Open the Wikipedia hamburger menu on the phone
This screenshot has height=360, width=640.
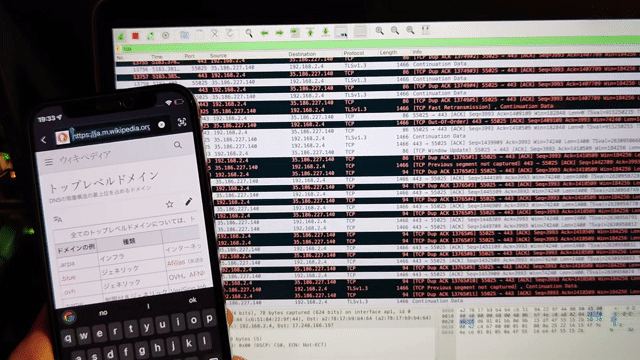pyautogui.click(x=49, y=162)
